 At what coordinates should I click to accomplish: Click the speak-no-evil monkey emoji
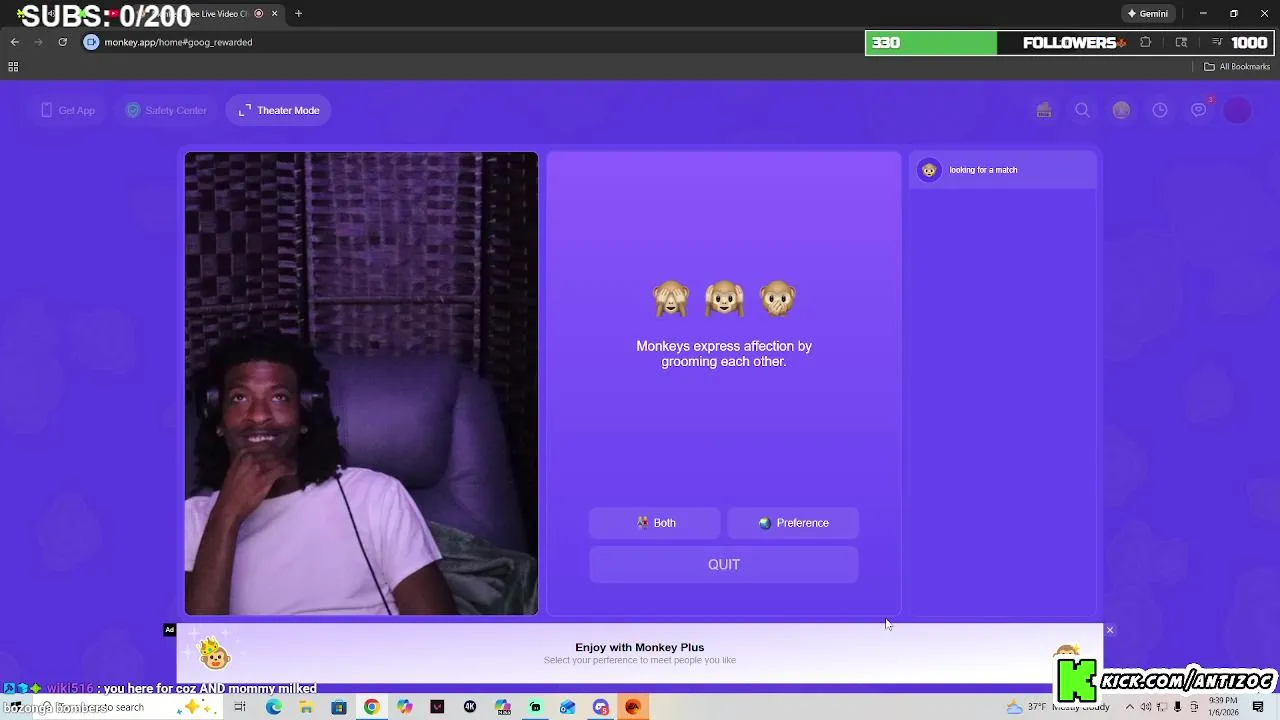coord(777,299)
